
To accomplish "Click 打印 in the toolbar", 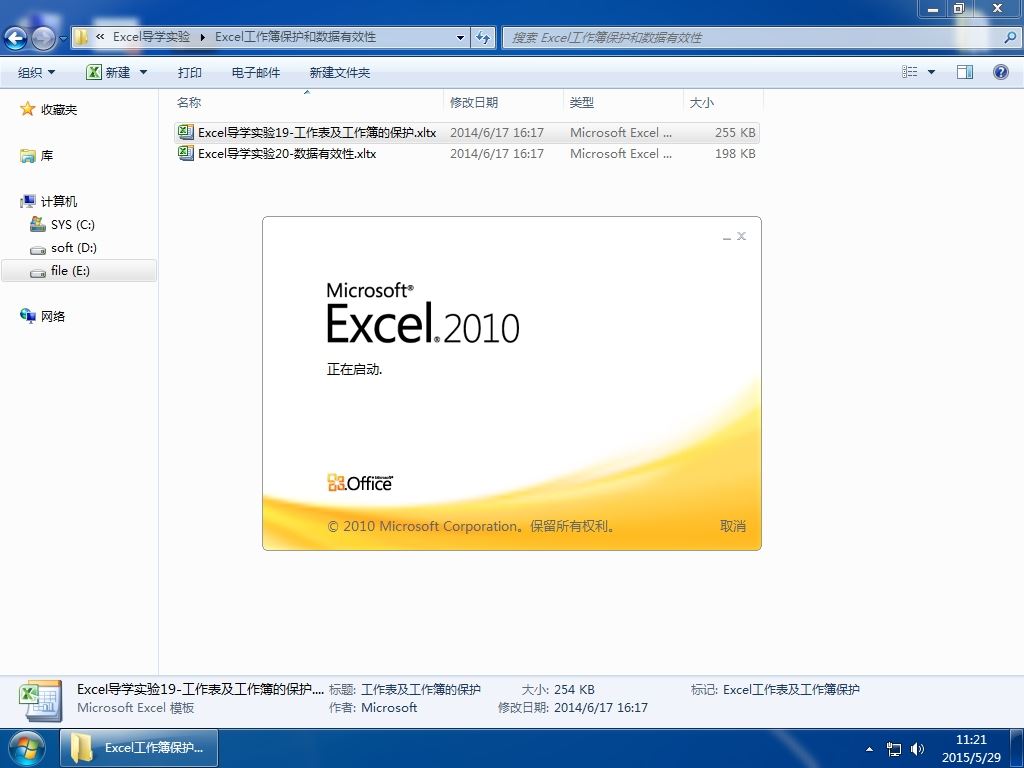I will tap(189, 72).
